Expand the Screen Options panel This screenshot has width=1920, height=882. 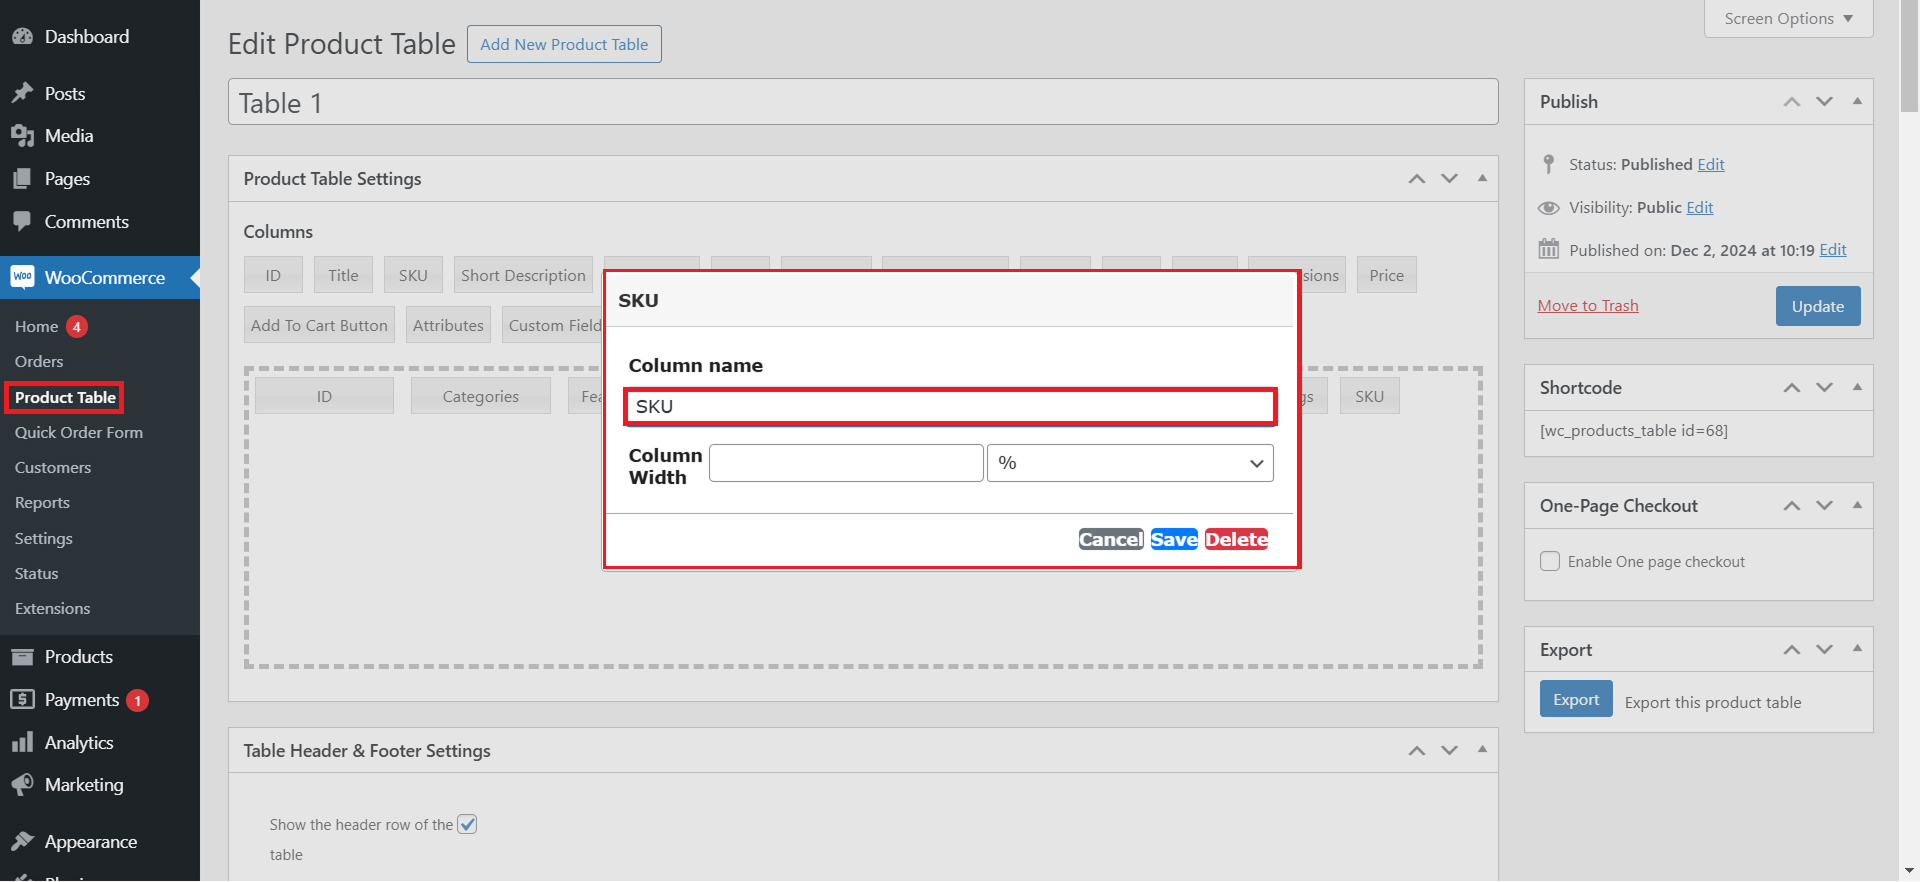(1788, 19)
